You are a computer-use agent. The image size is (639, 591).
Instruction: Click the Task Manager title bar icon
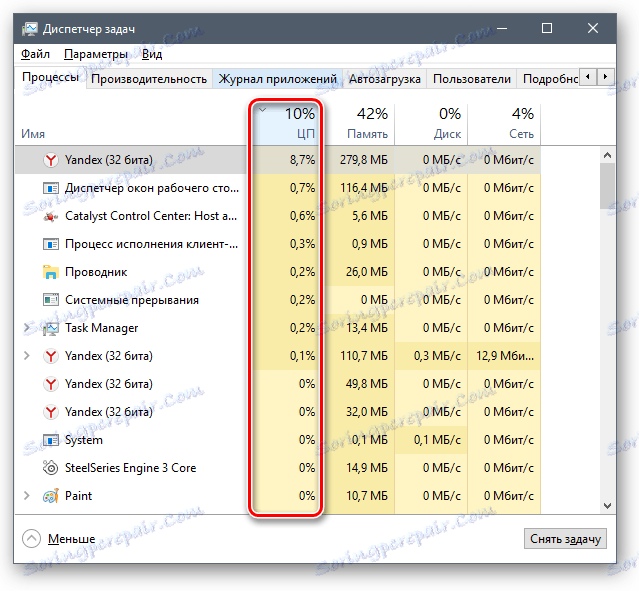click(29, 29)
